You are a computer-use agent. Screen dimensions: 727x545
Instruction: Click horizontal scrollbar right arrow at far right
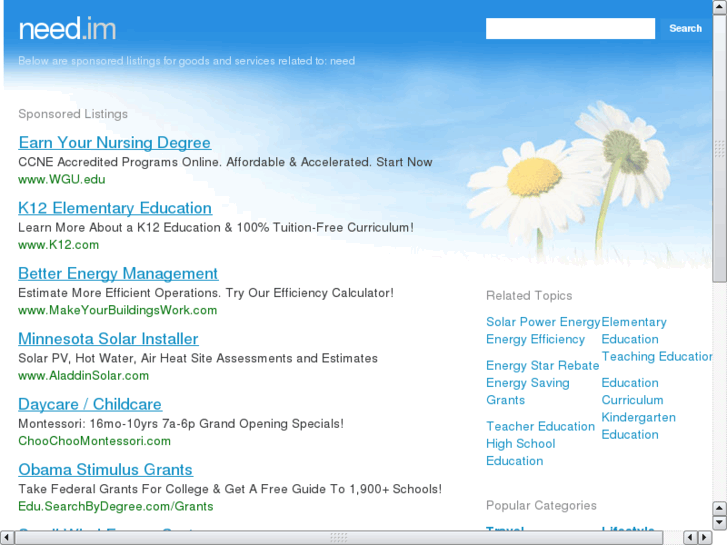[705, 537]
